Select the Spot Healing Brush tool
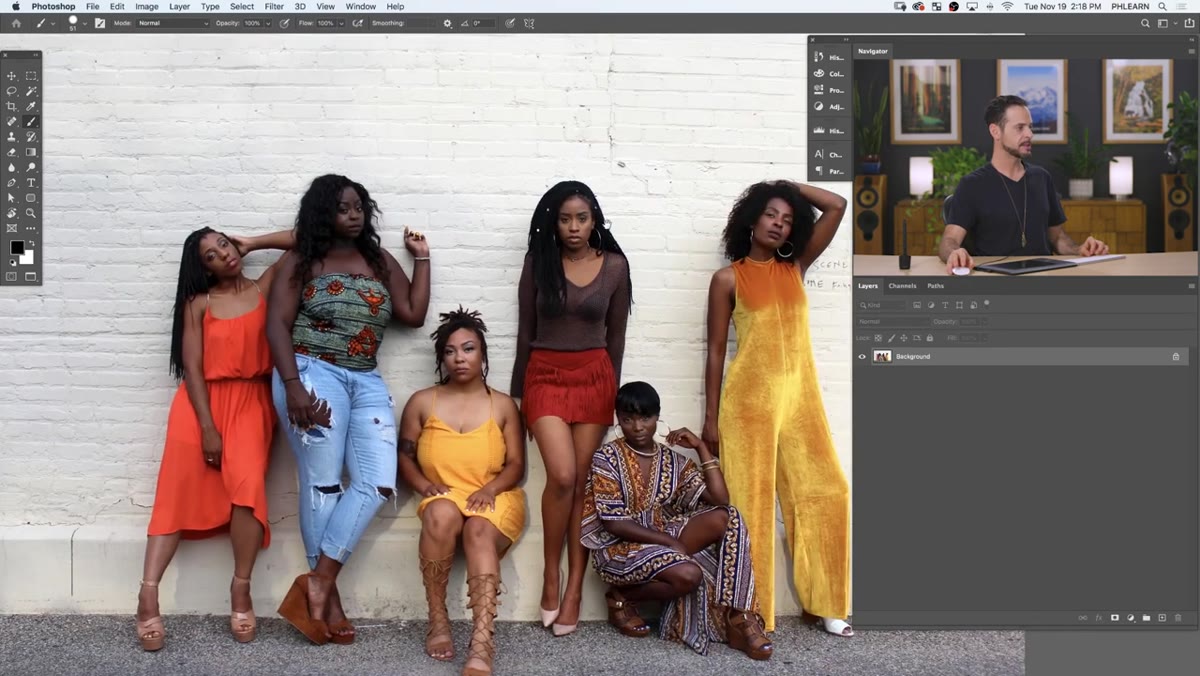Image resolution: width=1200 pixels, height=676 pixels. tap(12, 121)
